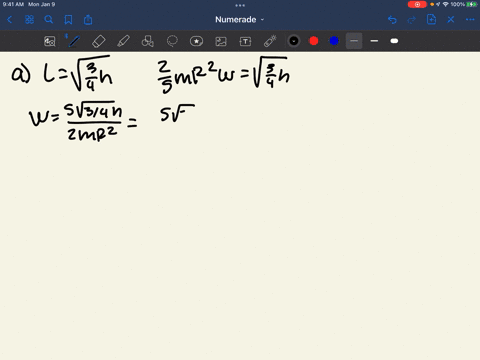The image size is (480, 360).
Task: Select the medium stroke width
Action: coord(374,41)
